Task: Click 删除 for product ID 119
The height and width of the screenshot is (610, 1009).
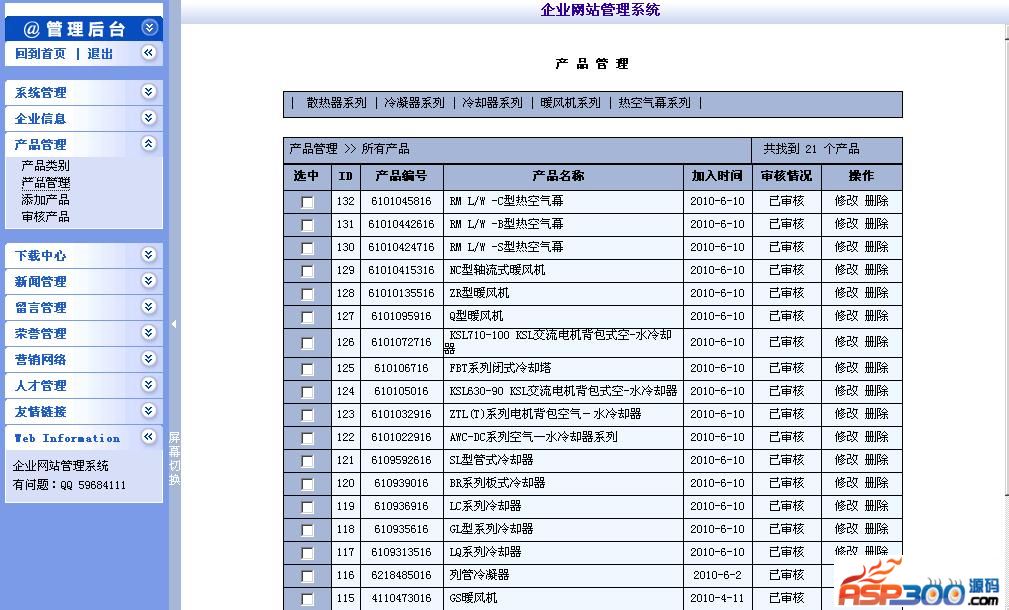Action: [x=876, y=506]
